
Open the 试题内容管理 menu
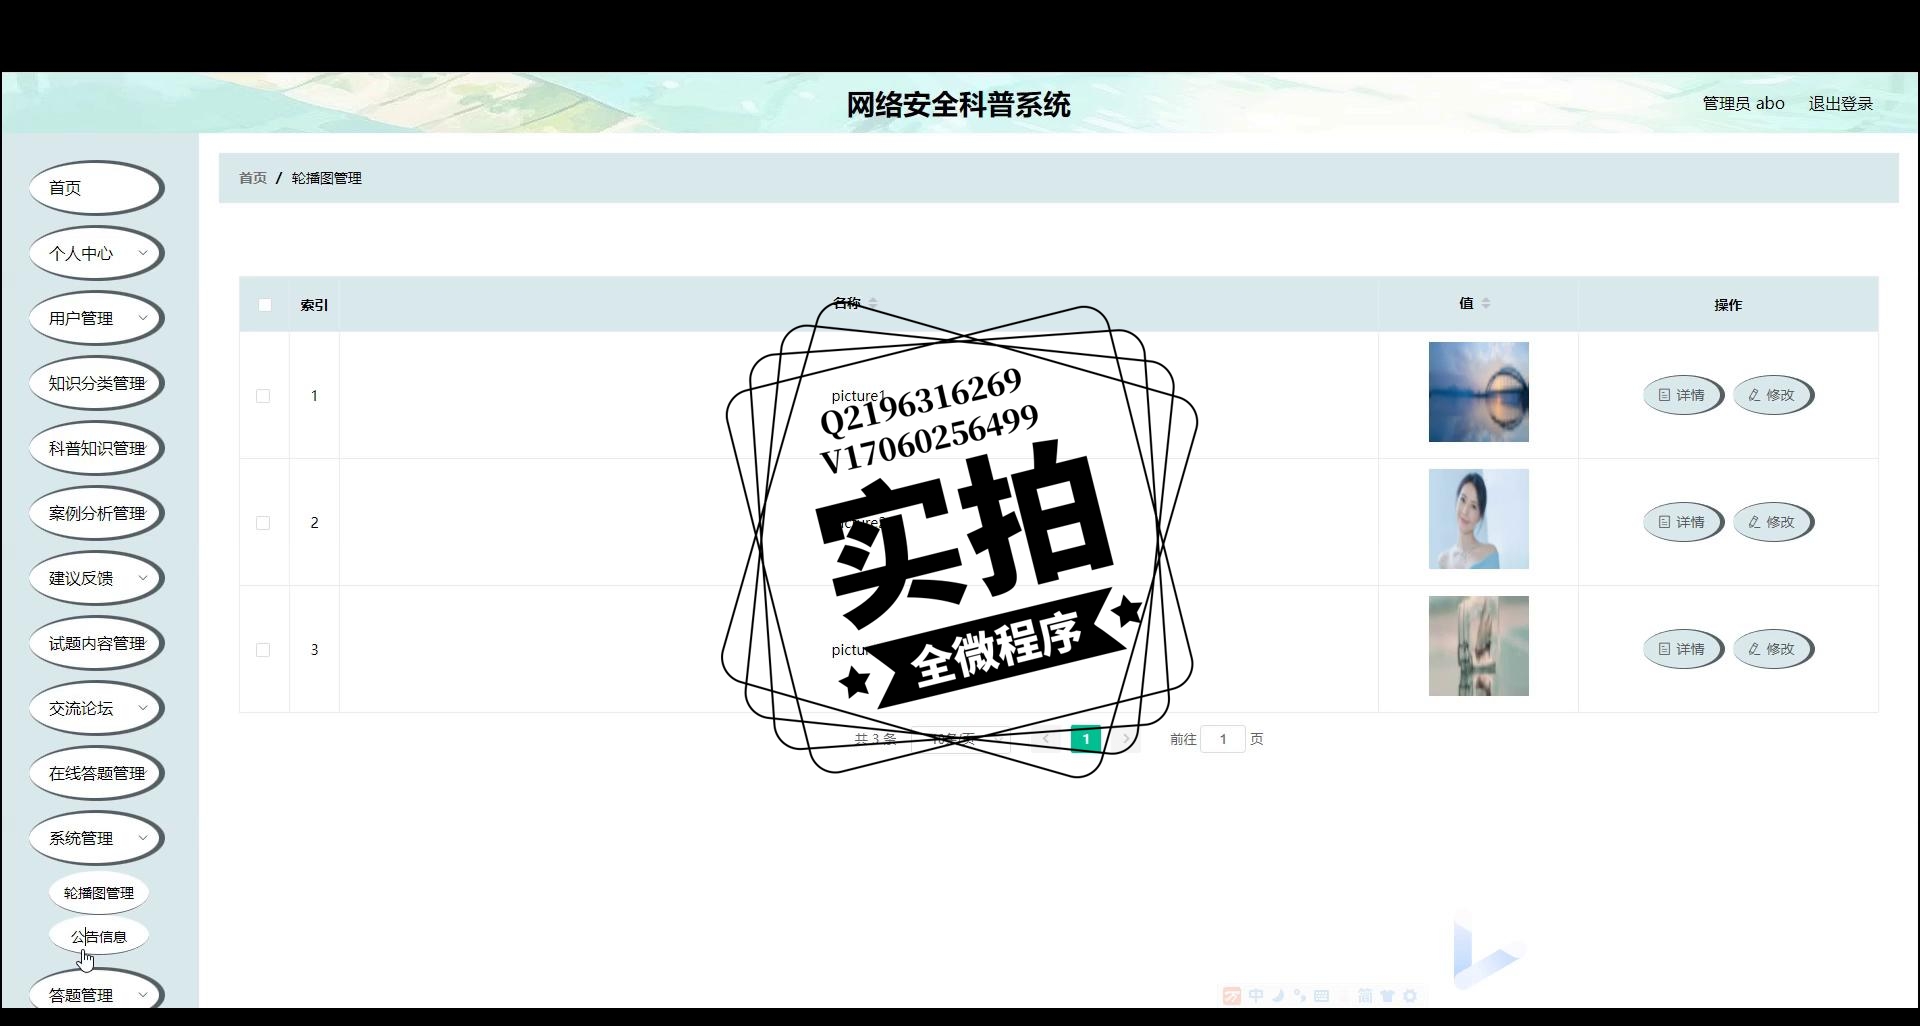[96, 643]
